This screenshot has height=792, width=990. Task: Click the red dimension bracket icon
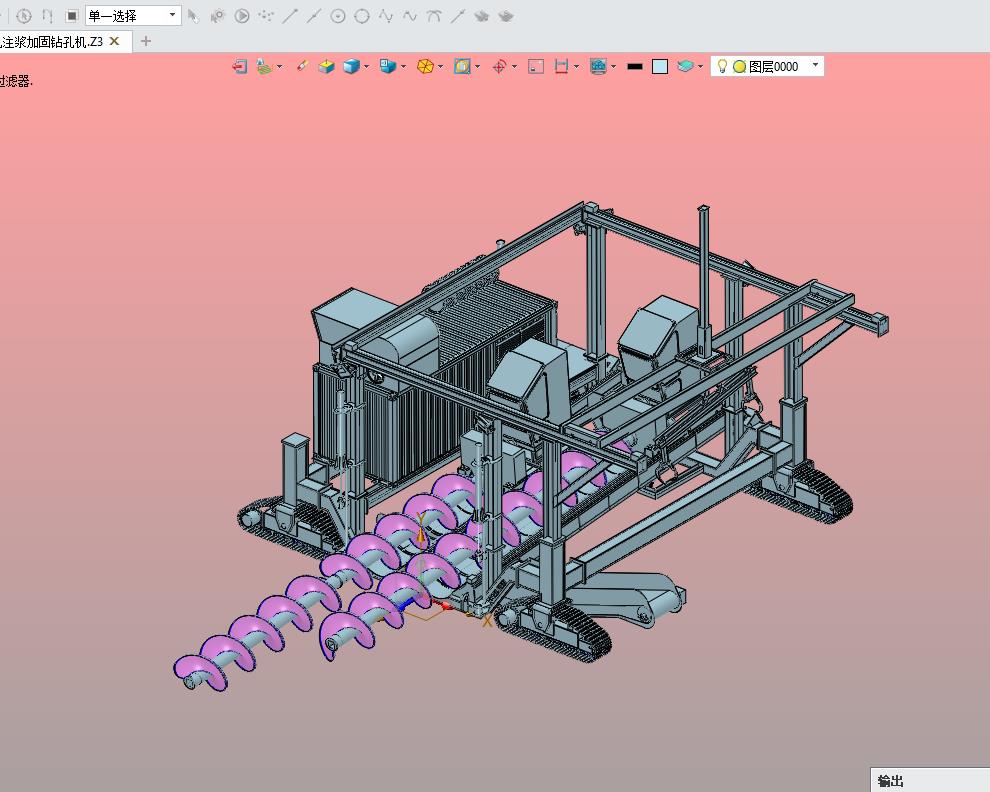point(561,66)
